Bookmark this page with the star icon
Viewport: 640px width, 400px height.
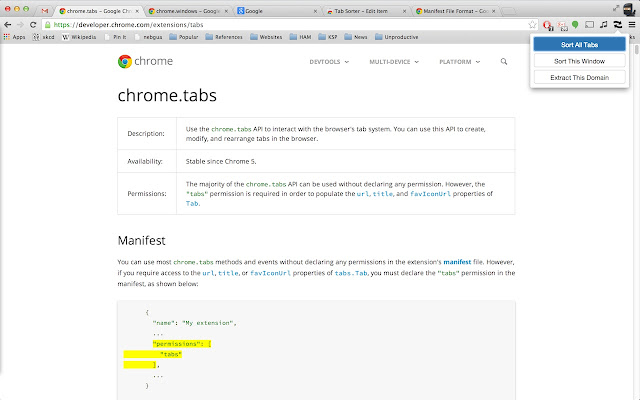tap(532, 25)
